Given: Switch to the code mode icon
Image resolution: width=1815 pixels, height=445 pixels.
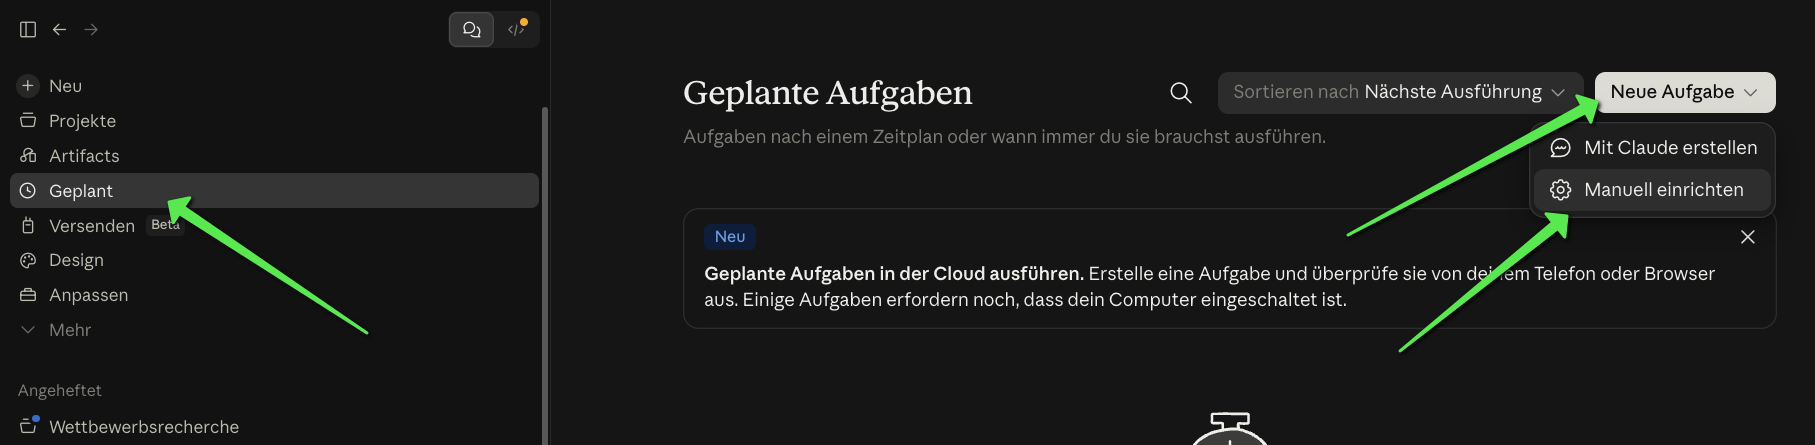Looking at the screenshot, I should point(517,30).
